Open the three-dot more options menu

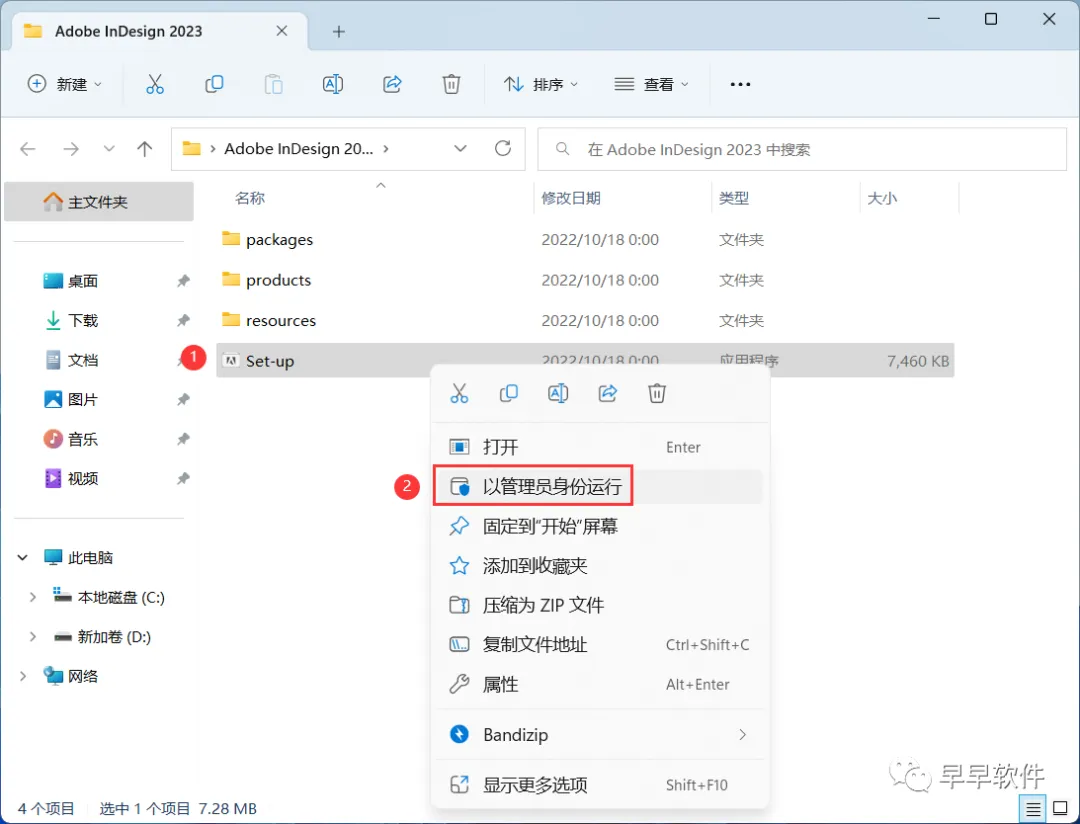(740, 84)
